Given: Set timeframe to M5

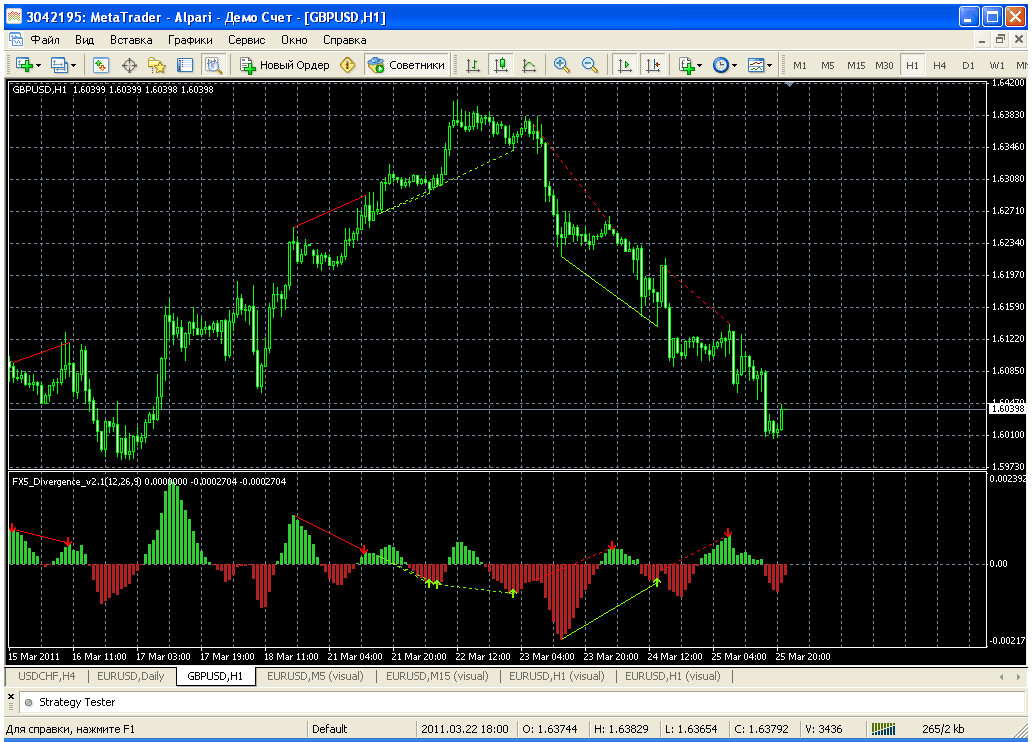Looking at the screenshot, I should coord(827,65).
